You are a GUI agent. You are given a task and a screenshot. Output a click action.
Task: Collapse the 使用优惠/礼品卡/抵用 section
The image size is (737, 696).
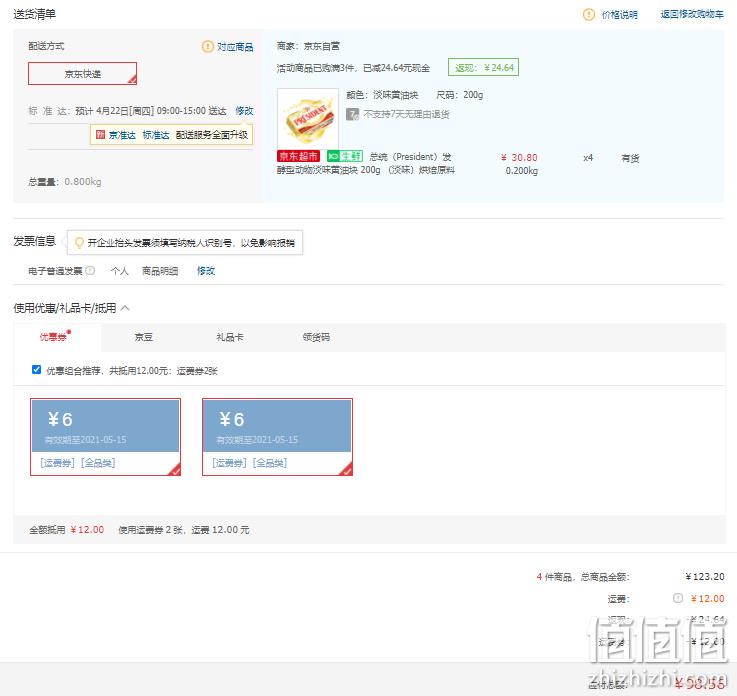click(125, 308)
